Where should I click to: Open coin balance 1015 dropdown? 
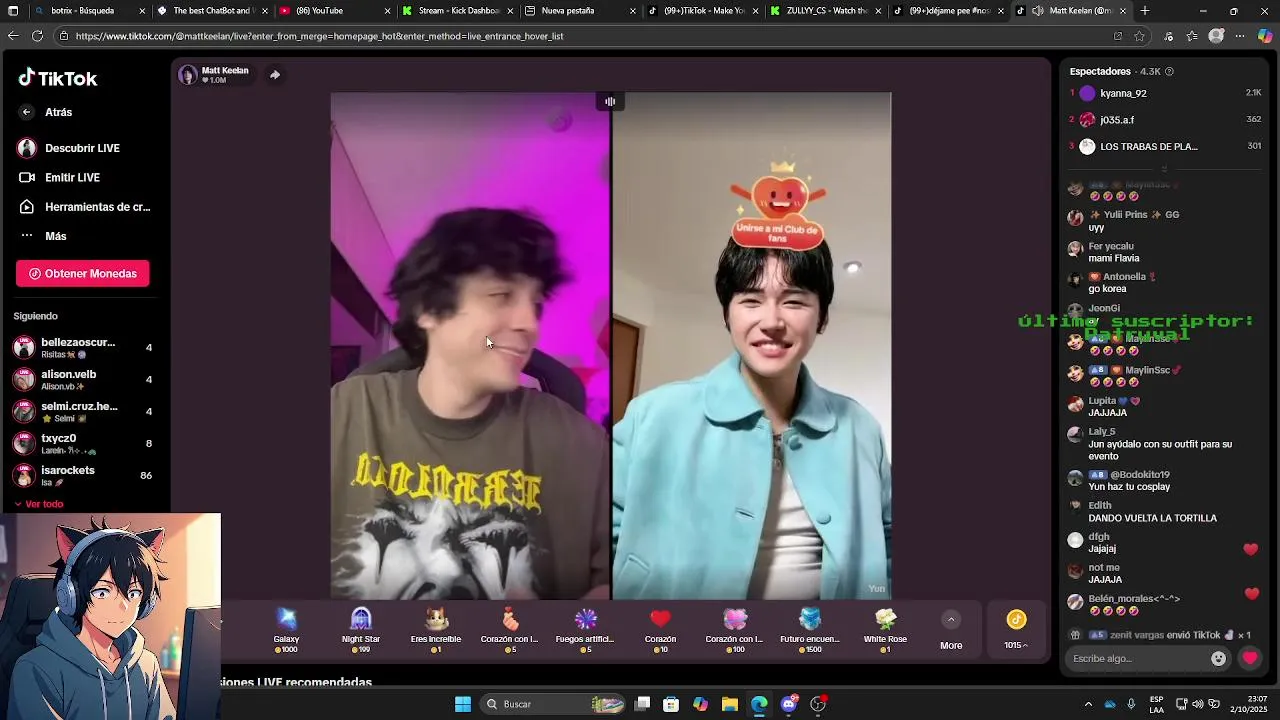[1016, 630]
